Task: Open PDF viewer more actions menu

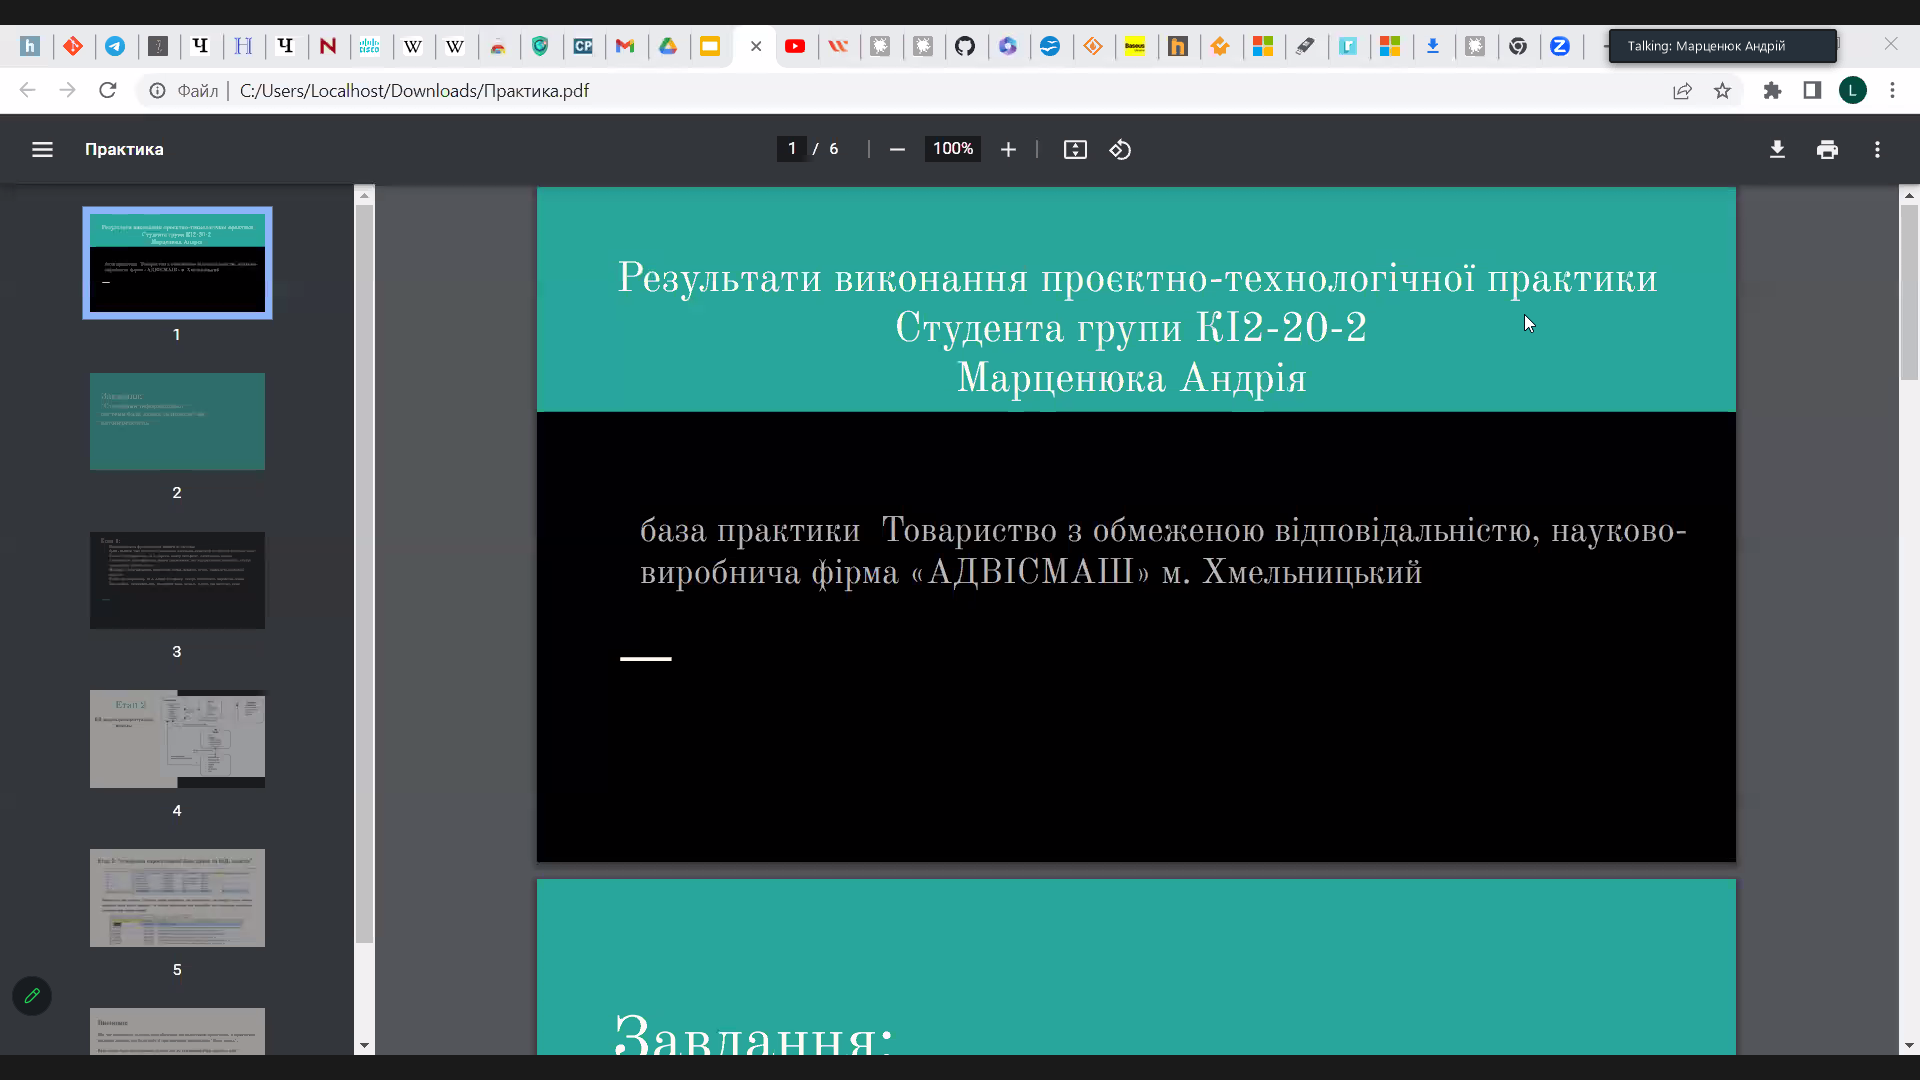Action: pos(1877,149)
